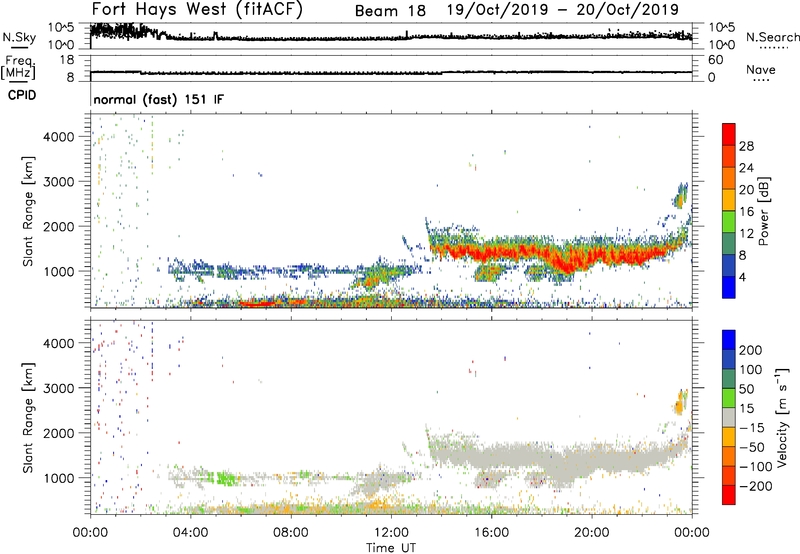Click the "normal (fast) 151 IF" text
Image resolution: width=800 pixels, height=554 pixels.
pyautogui.click(x=159, y=99)
